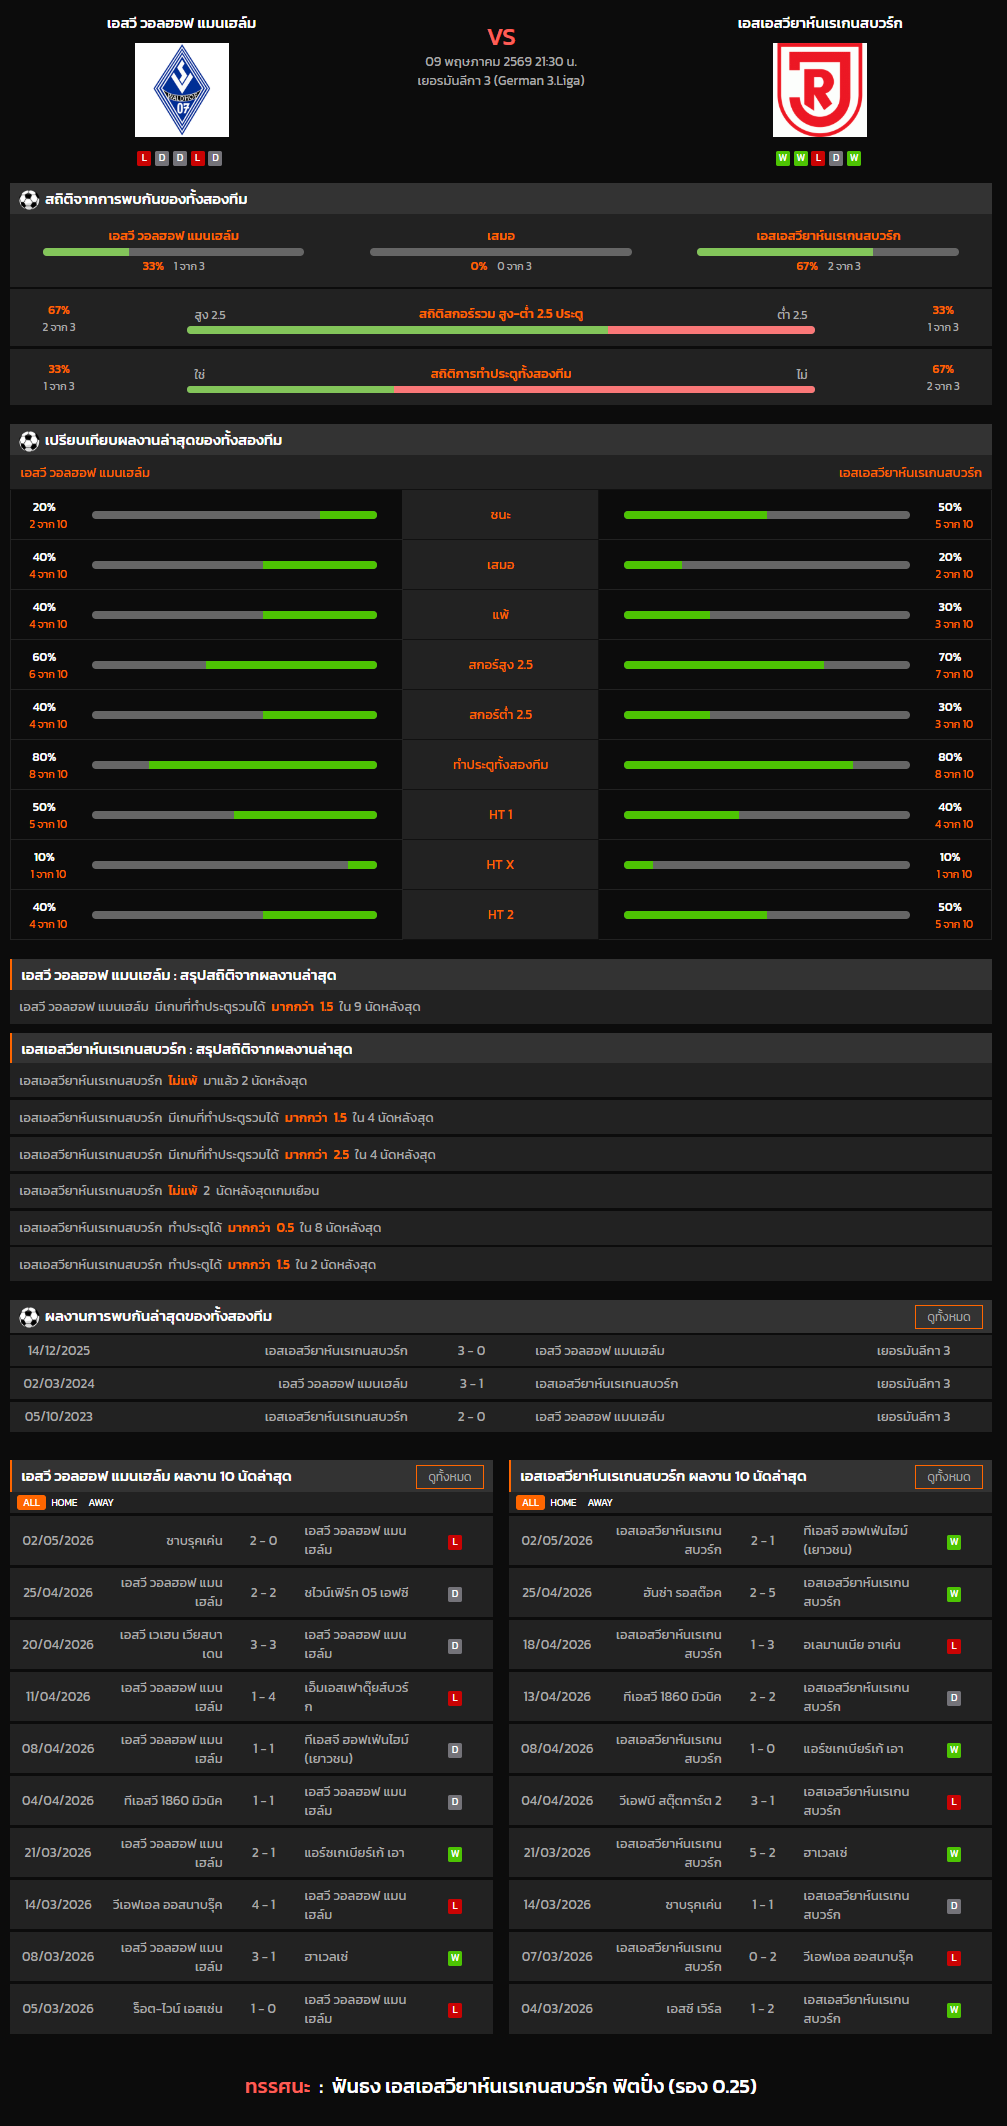
Task: Select AWAY filter in Mannheim last 10 matches
Action: (101, 1502)
